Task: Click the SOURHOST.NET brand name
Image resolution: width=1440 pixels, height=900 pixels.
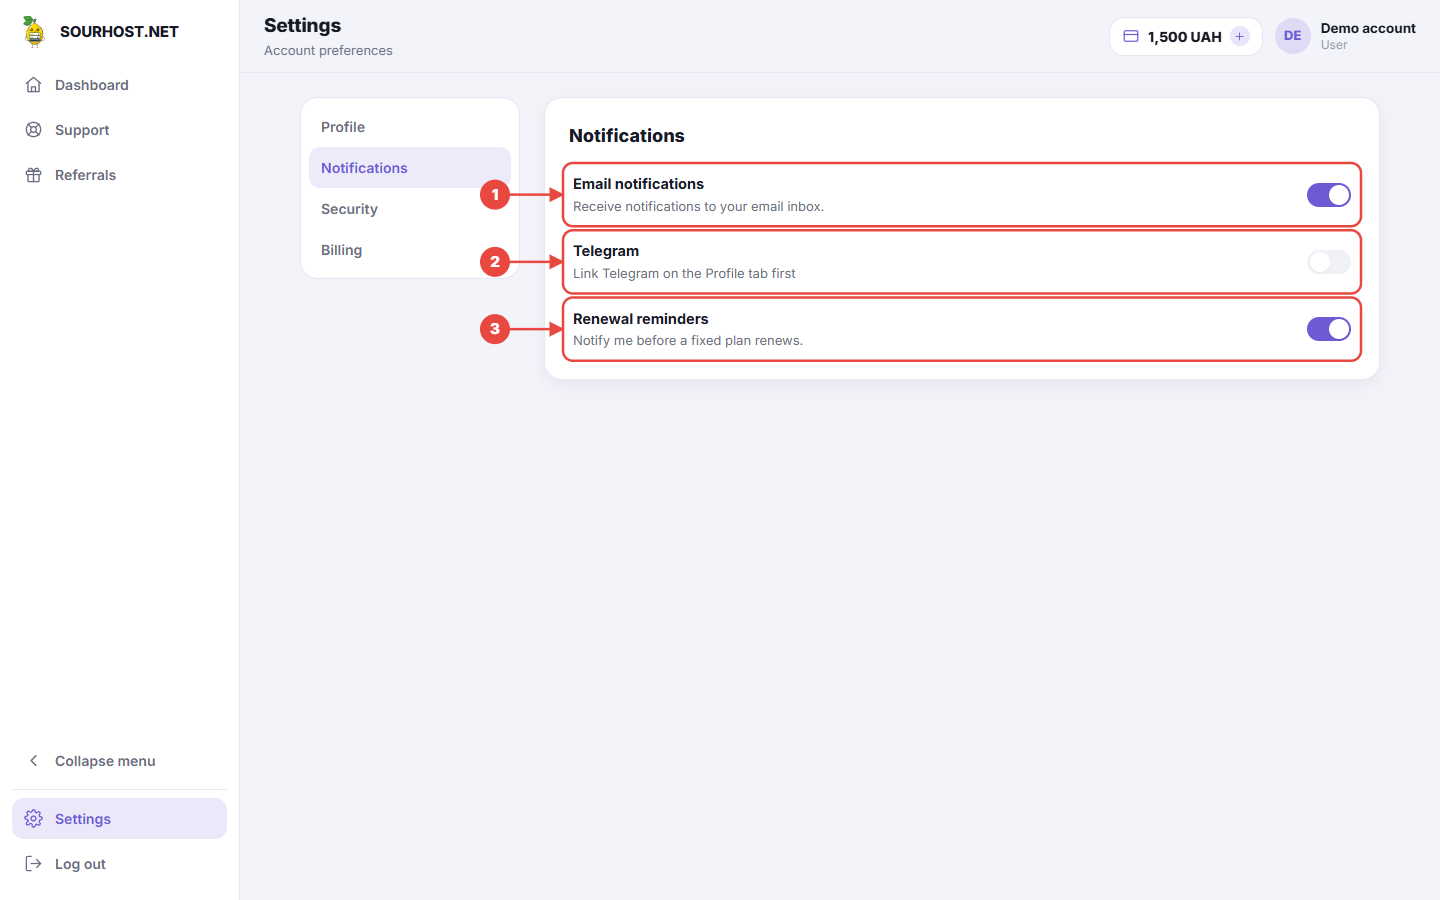Action: coord(119,32)
